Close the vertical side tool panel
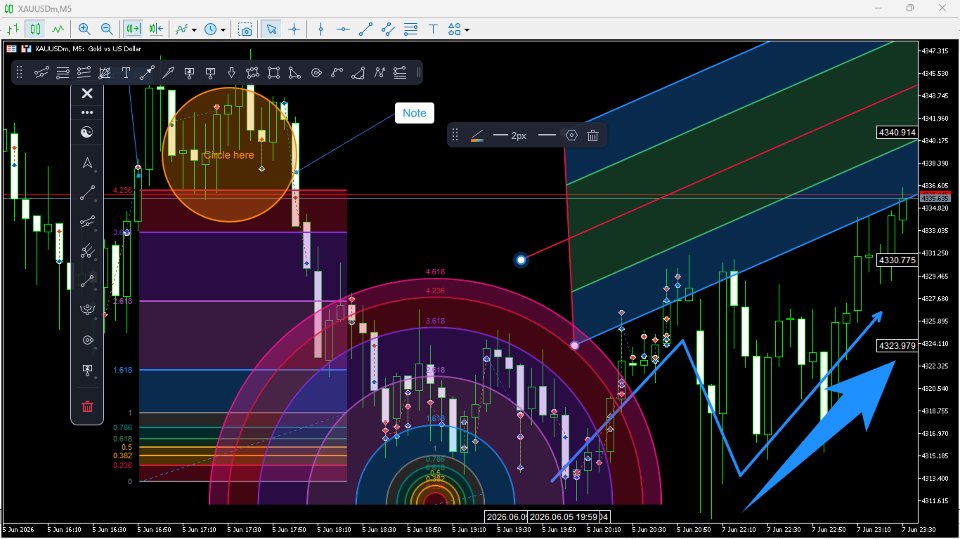Image resolution: width=960 pixels, height=539 pixels. pyautogui.click(x=87, y=93)
